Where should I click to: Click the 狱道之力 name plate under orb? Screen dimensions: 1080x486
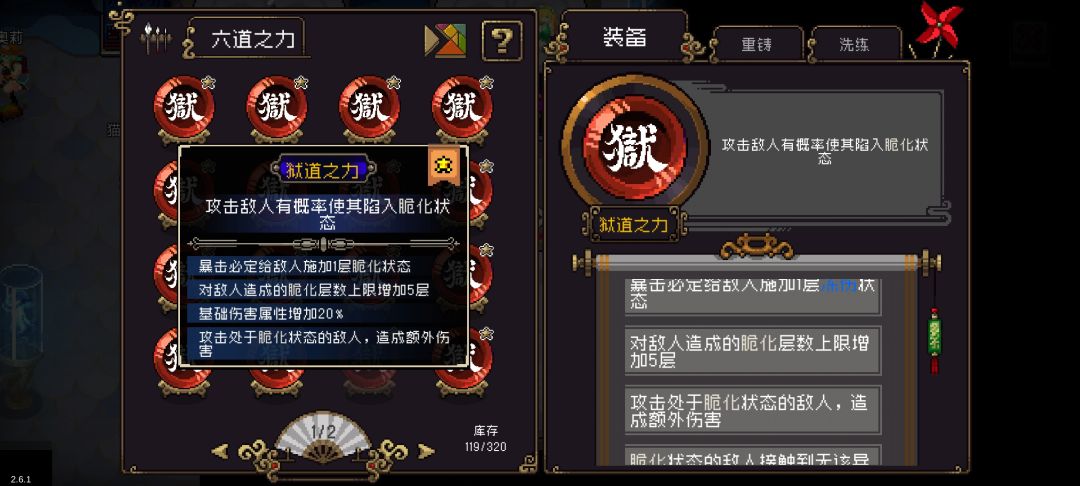633,224
